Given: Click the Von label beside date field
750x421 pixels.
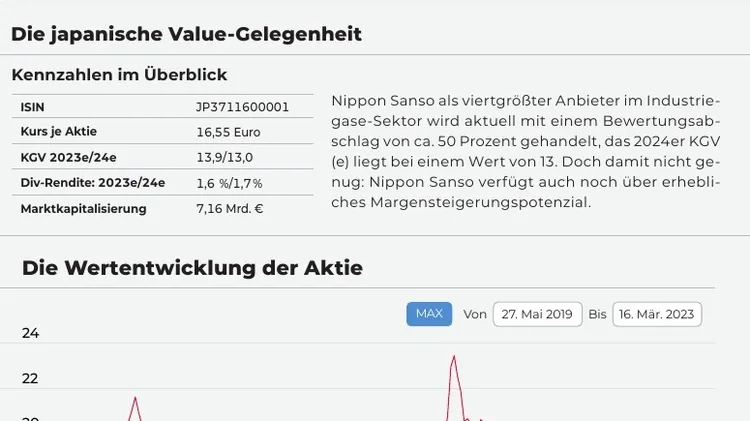Looking at the screenshot, I should pyautogui.click(x=474, y=314).
